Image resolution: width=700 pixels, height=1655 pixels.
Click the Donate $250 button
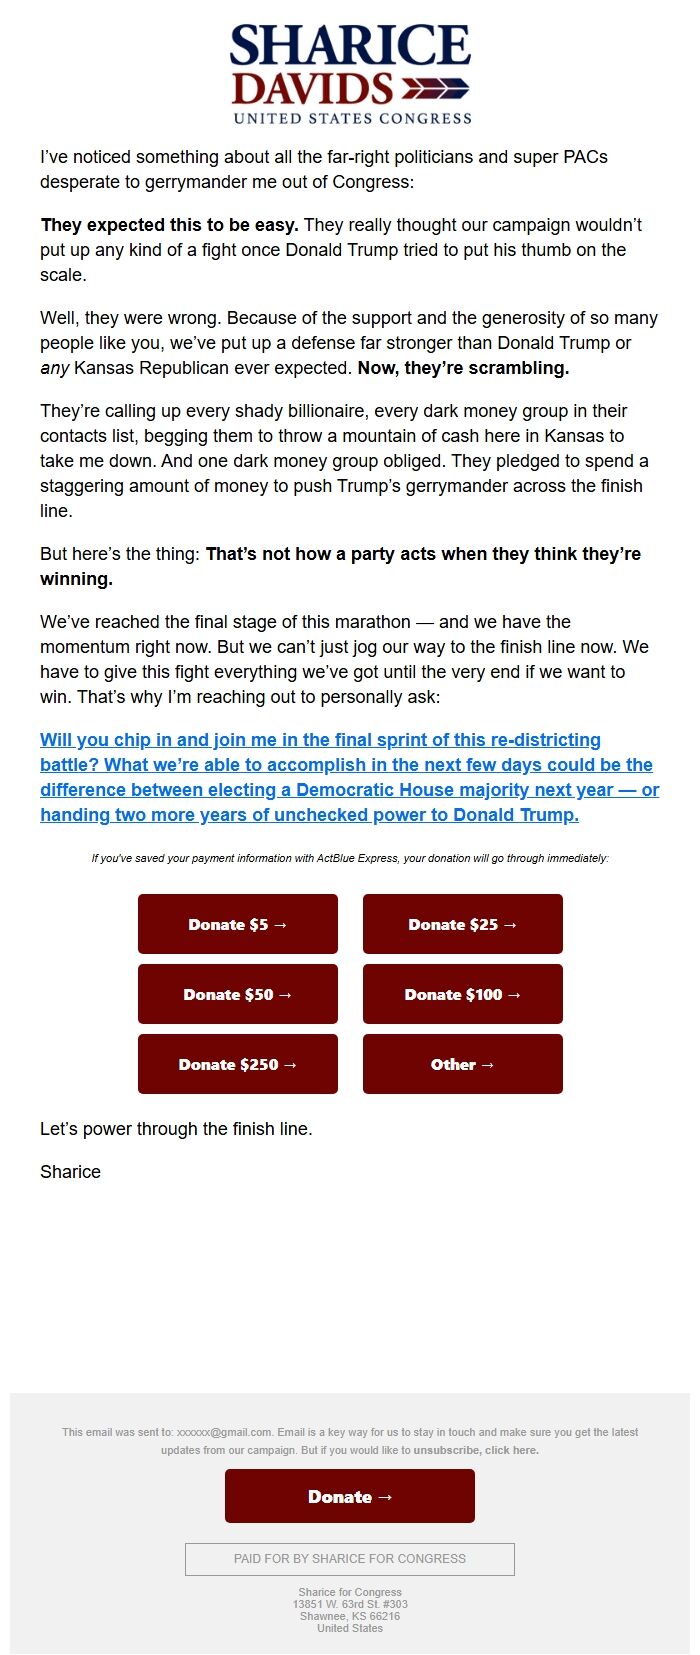click(x=237, y=1064)
